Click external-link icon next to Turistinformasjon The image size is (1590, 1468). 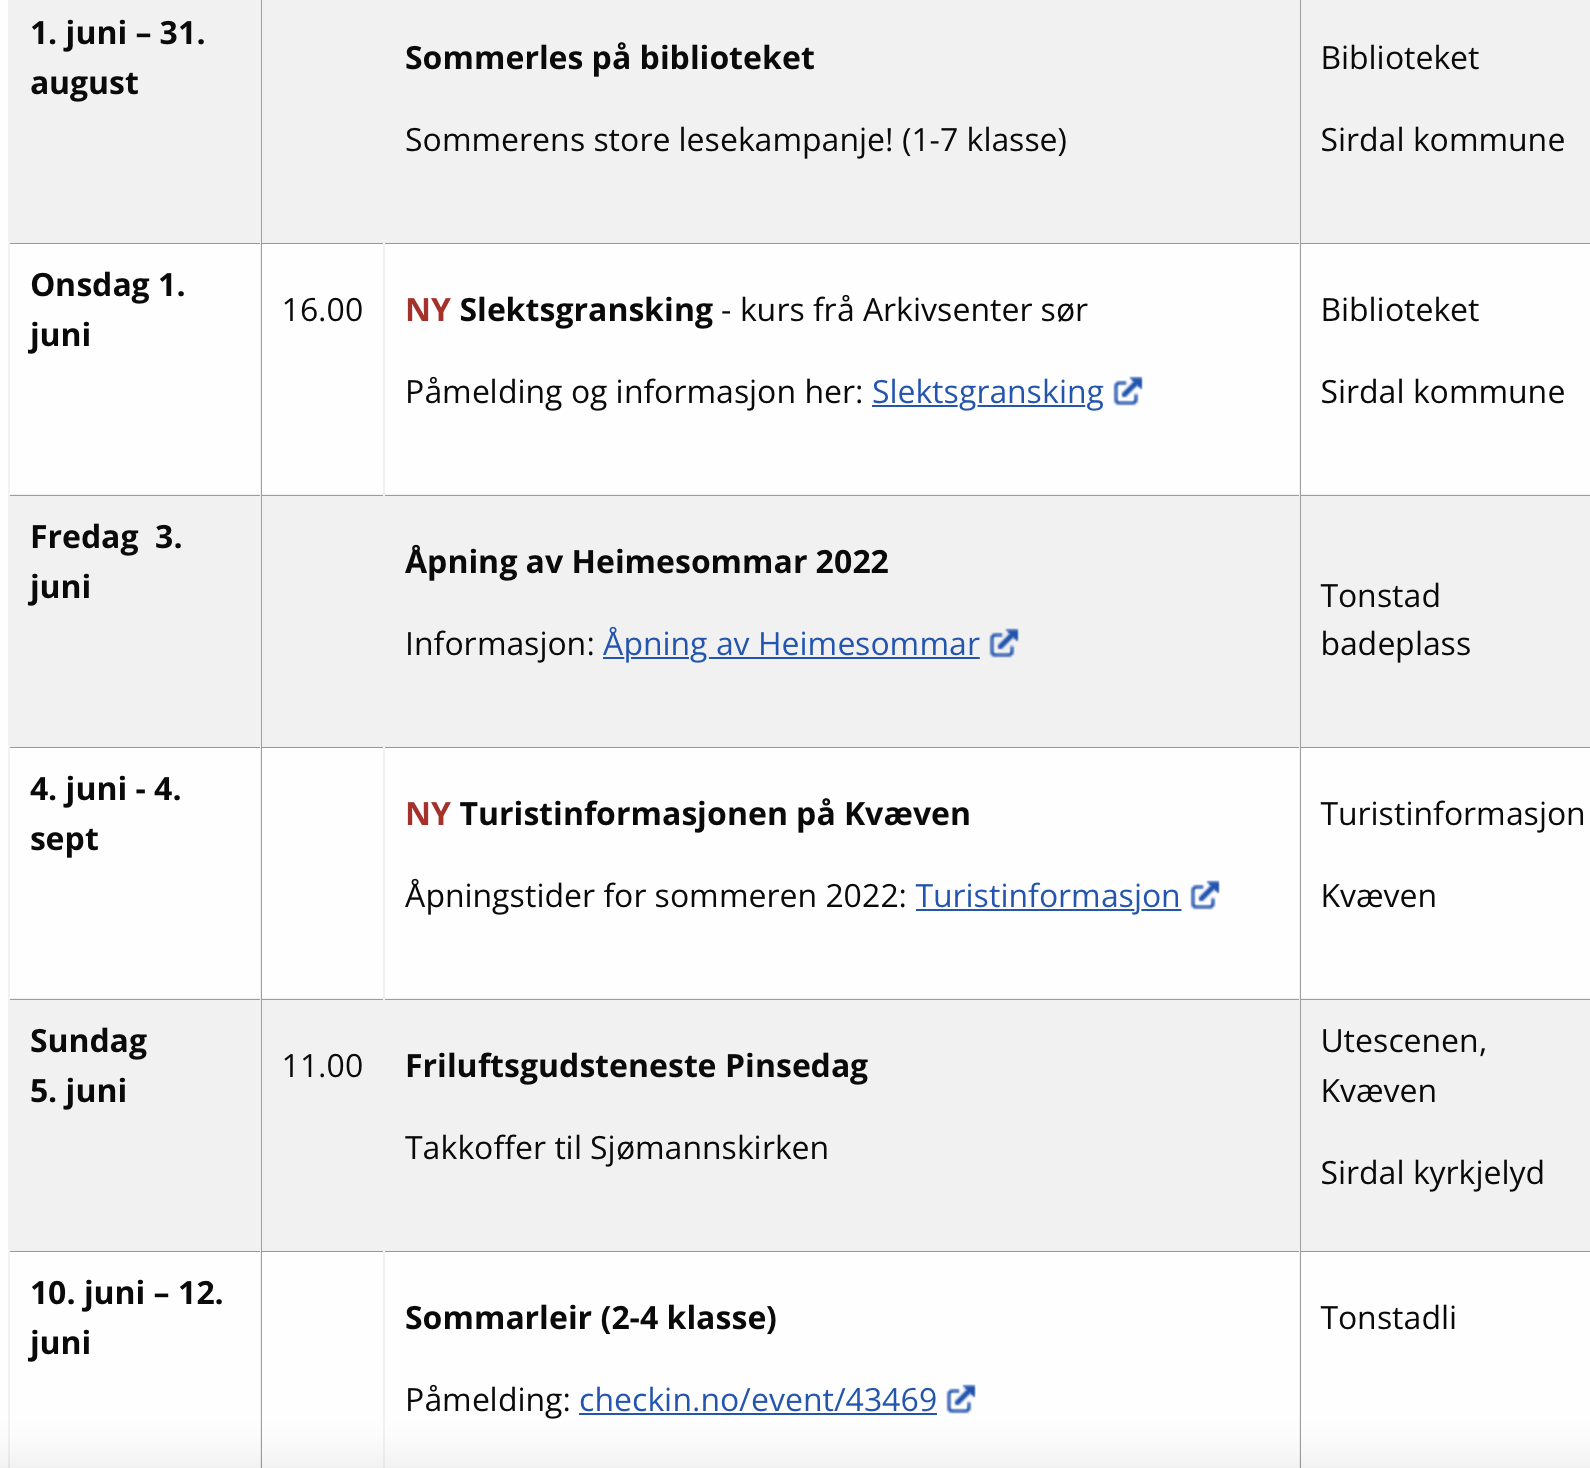tap(1205, 895)
